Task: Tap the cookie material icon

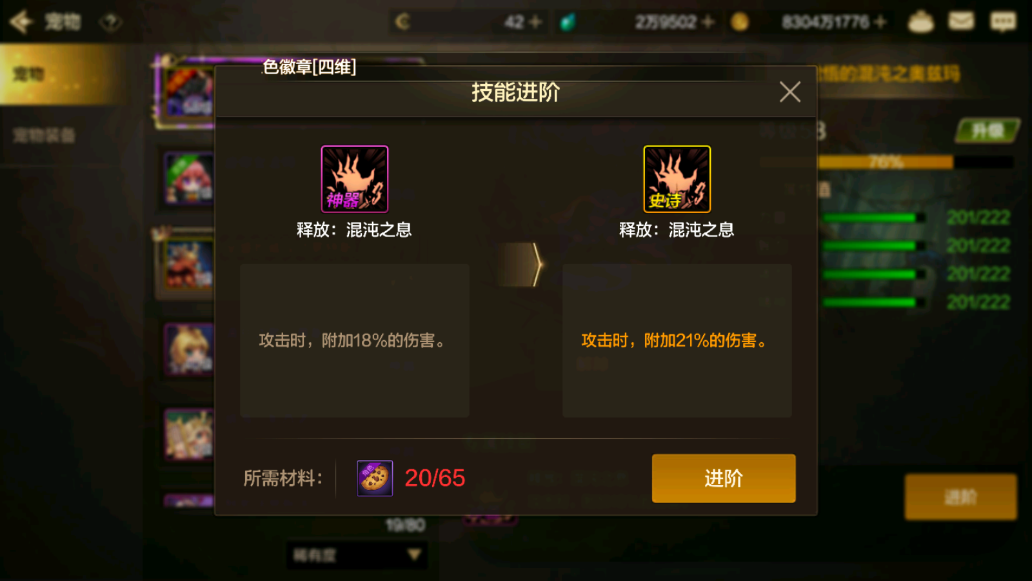Action: tap(374, 478)
